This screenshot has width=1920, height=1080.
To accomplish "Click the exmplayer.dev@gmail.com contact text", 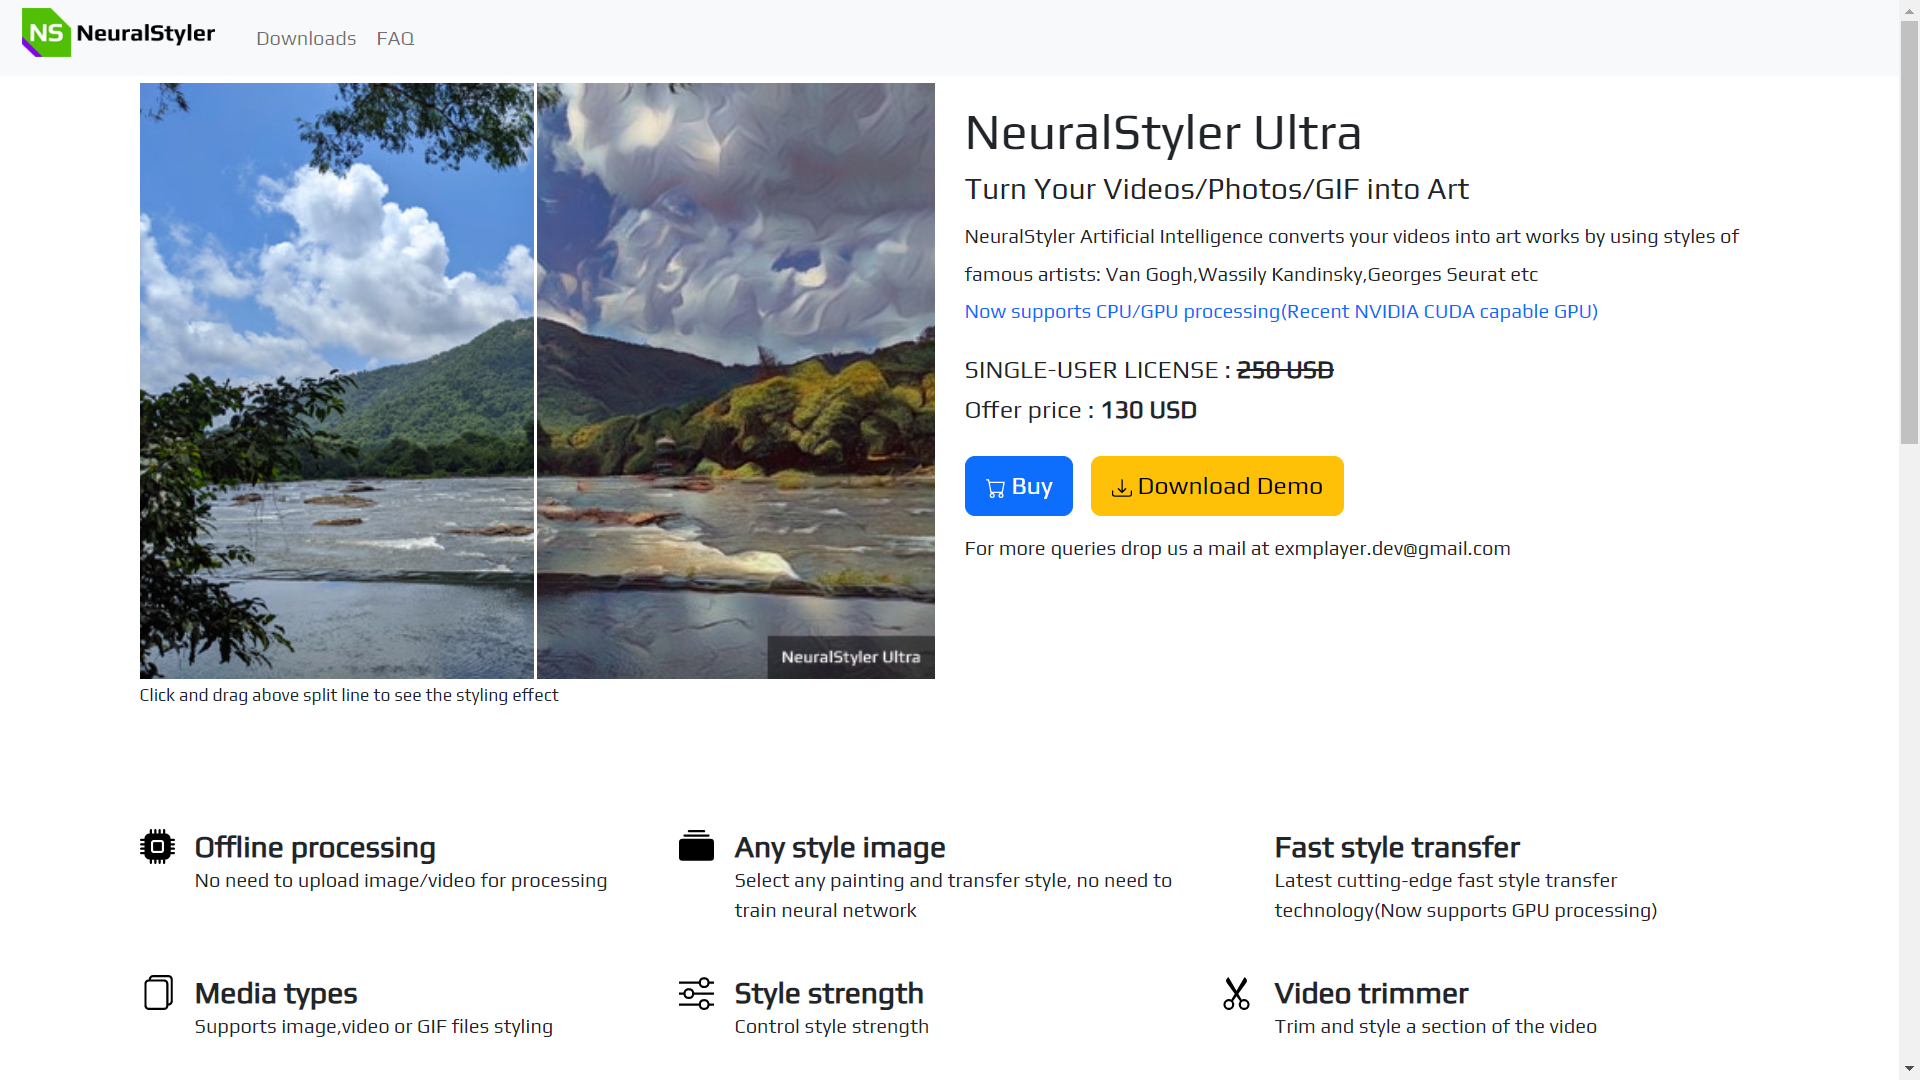I will (1392, 548).
